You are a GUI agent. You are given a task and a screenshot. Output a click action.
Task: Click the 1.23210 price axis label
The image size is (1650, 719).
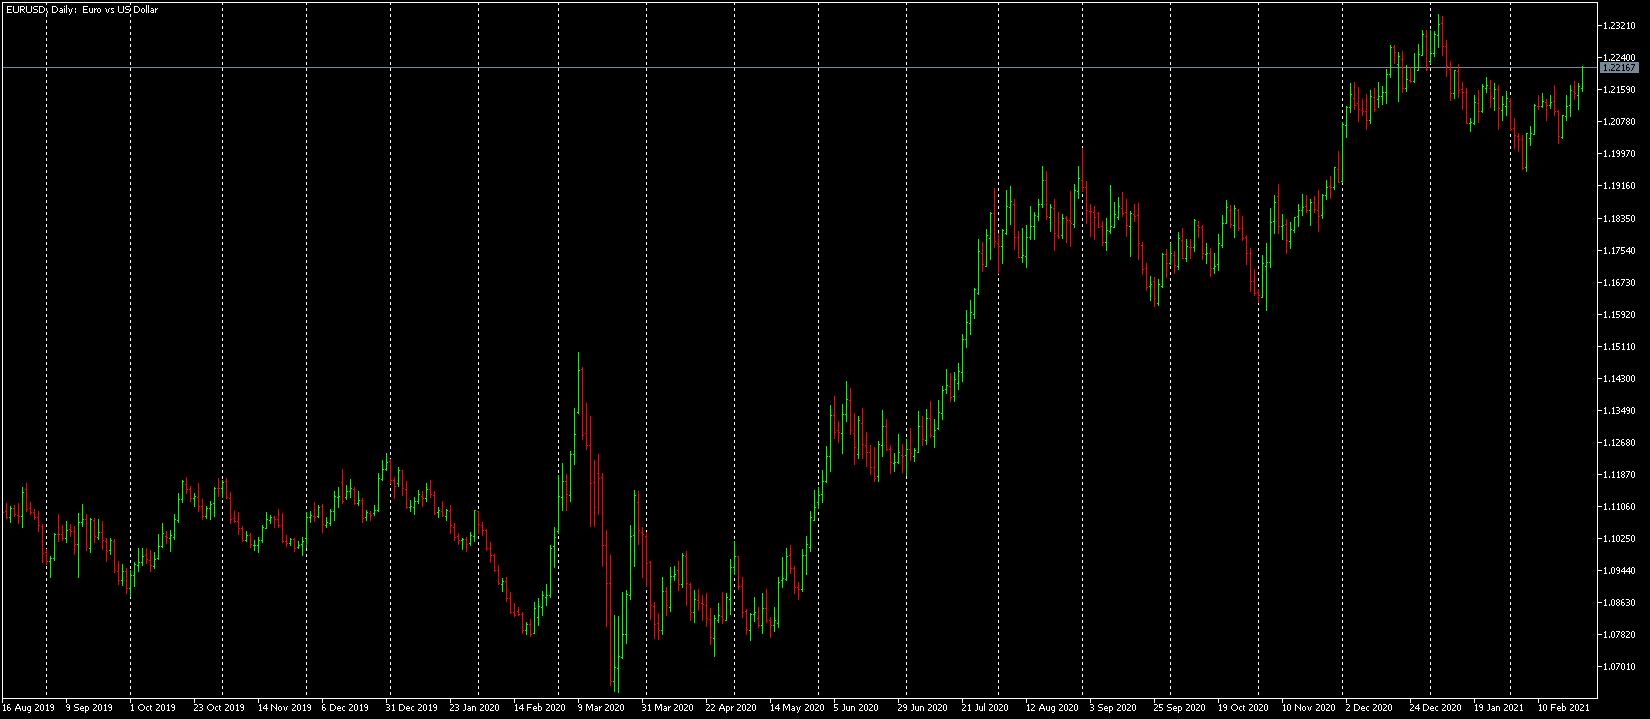pyautogui.click(x=1618, y=26)
